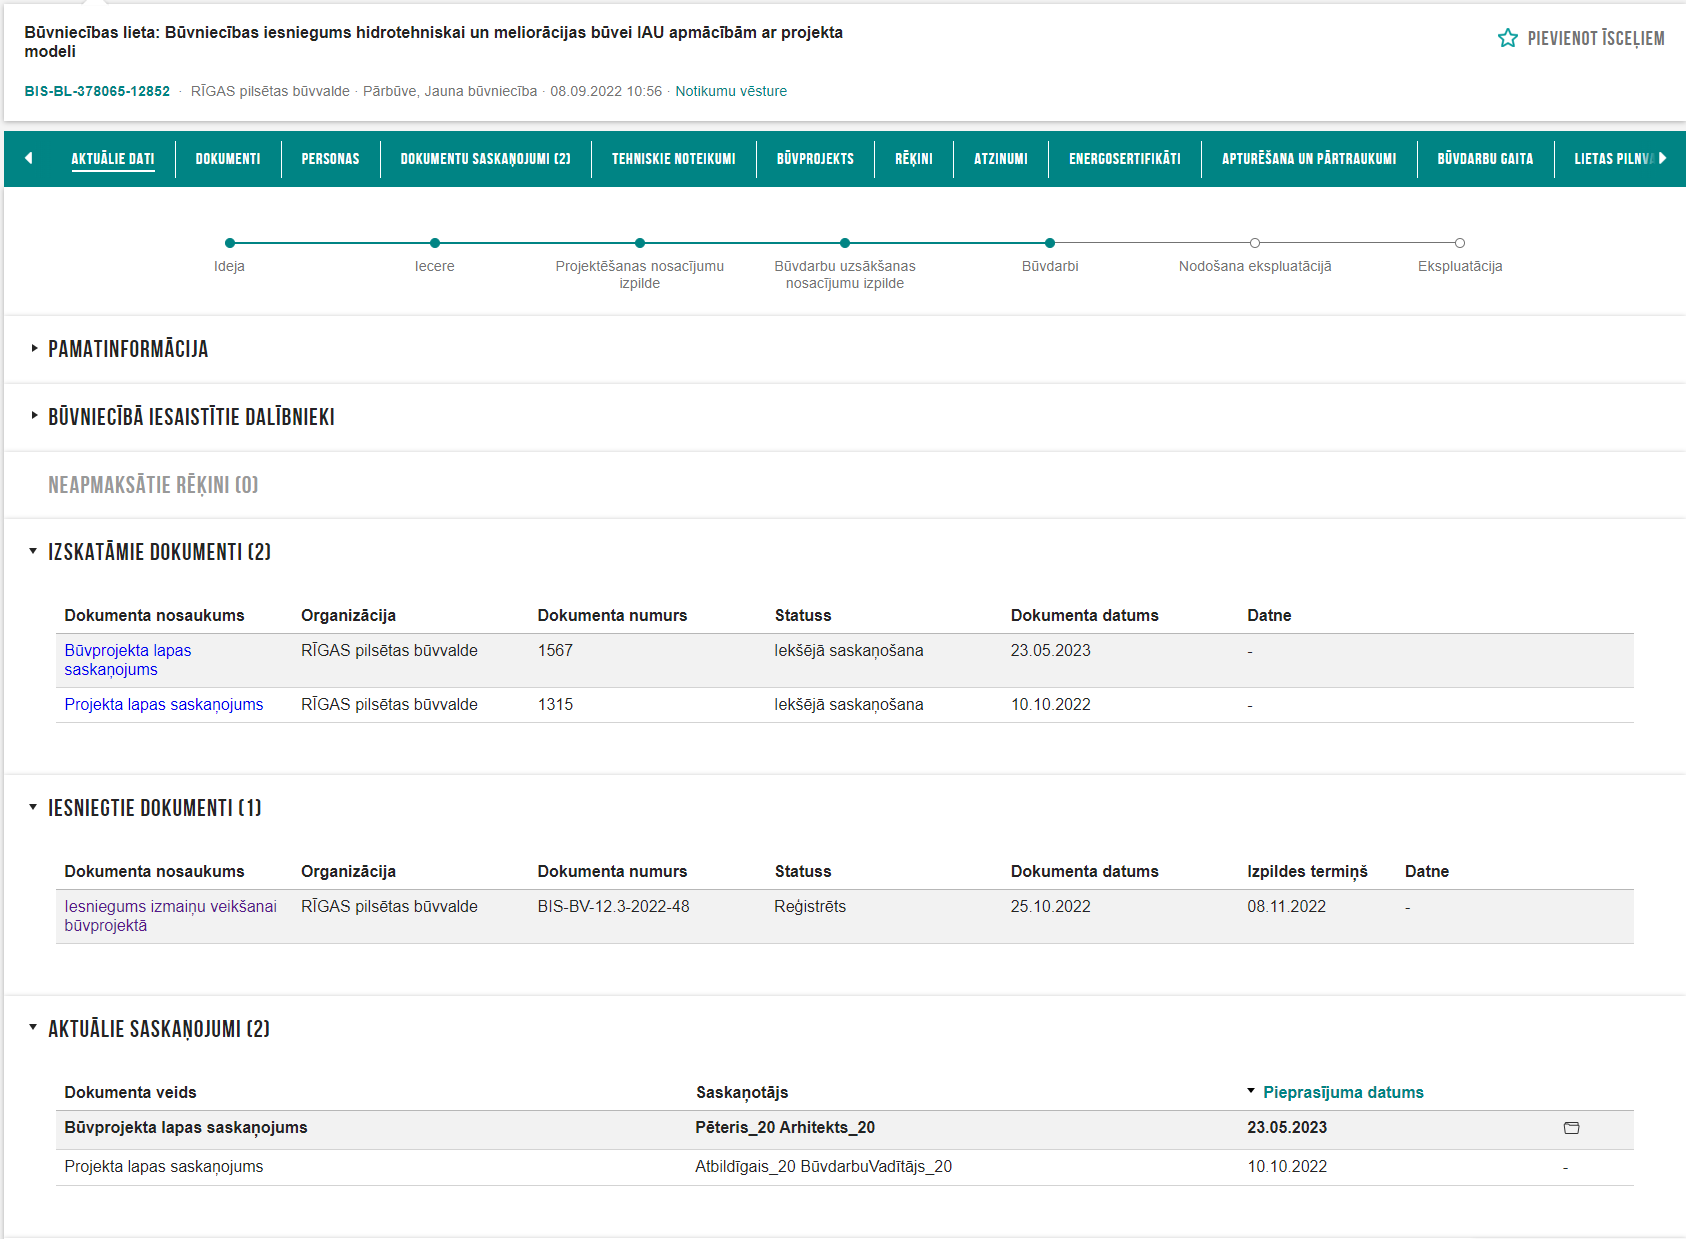Collapse the Iesniegtie dokumenti section
Viewport: 1686px width, 1239px height.
click(x=154, y=808)
